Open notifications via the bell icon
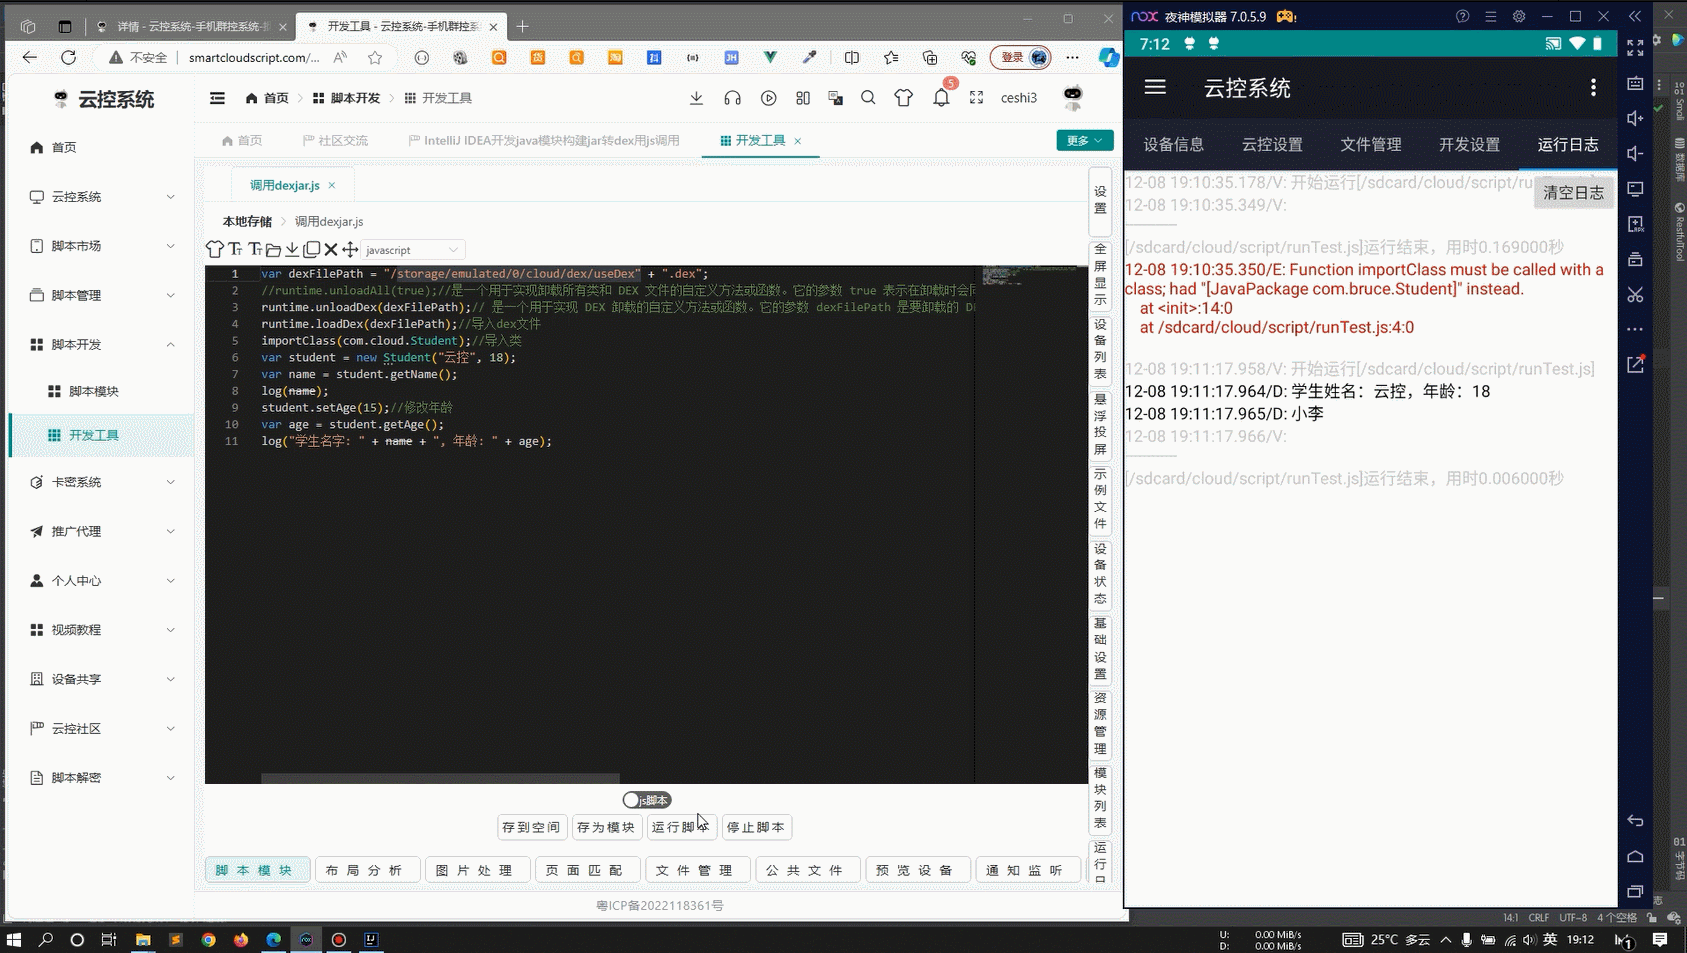The image size is (1687, 953). tap(940, 97)
